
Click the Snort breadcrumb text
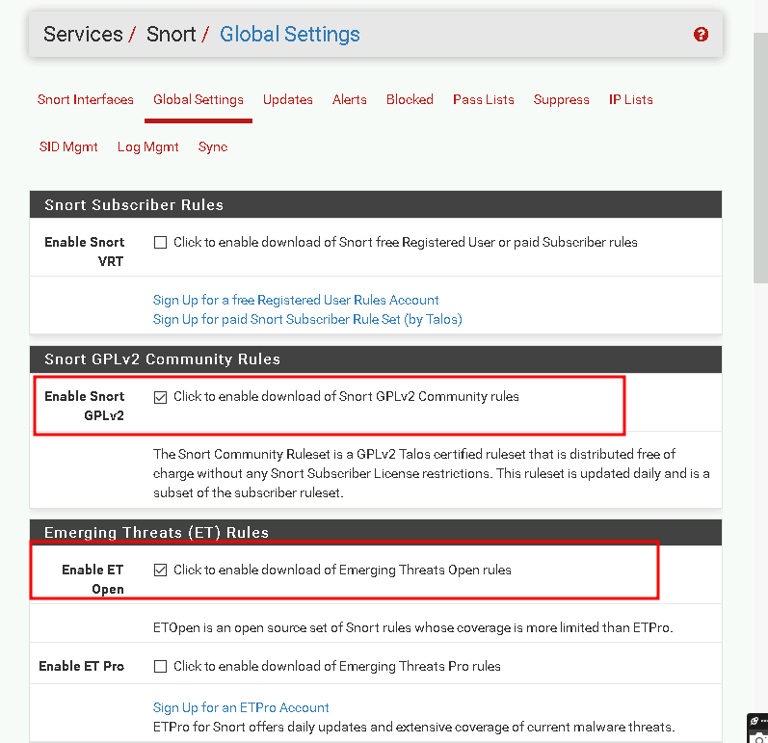(171, 34)
